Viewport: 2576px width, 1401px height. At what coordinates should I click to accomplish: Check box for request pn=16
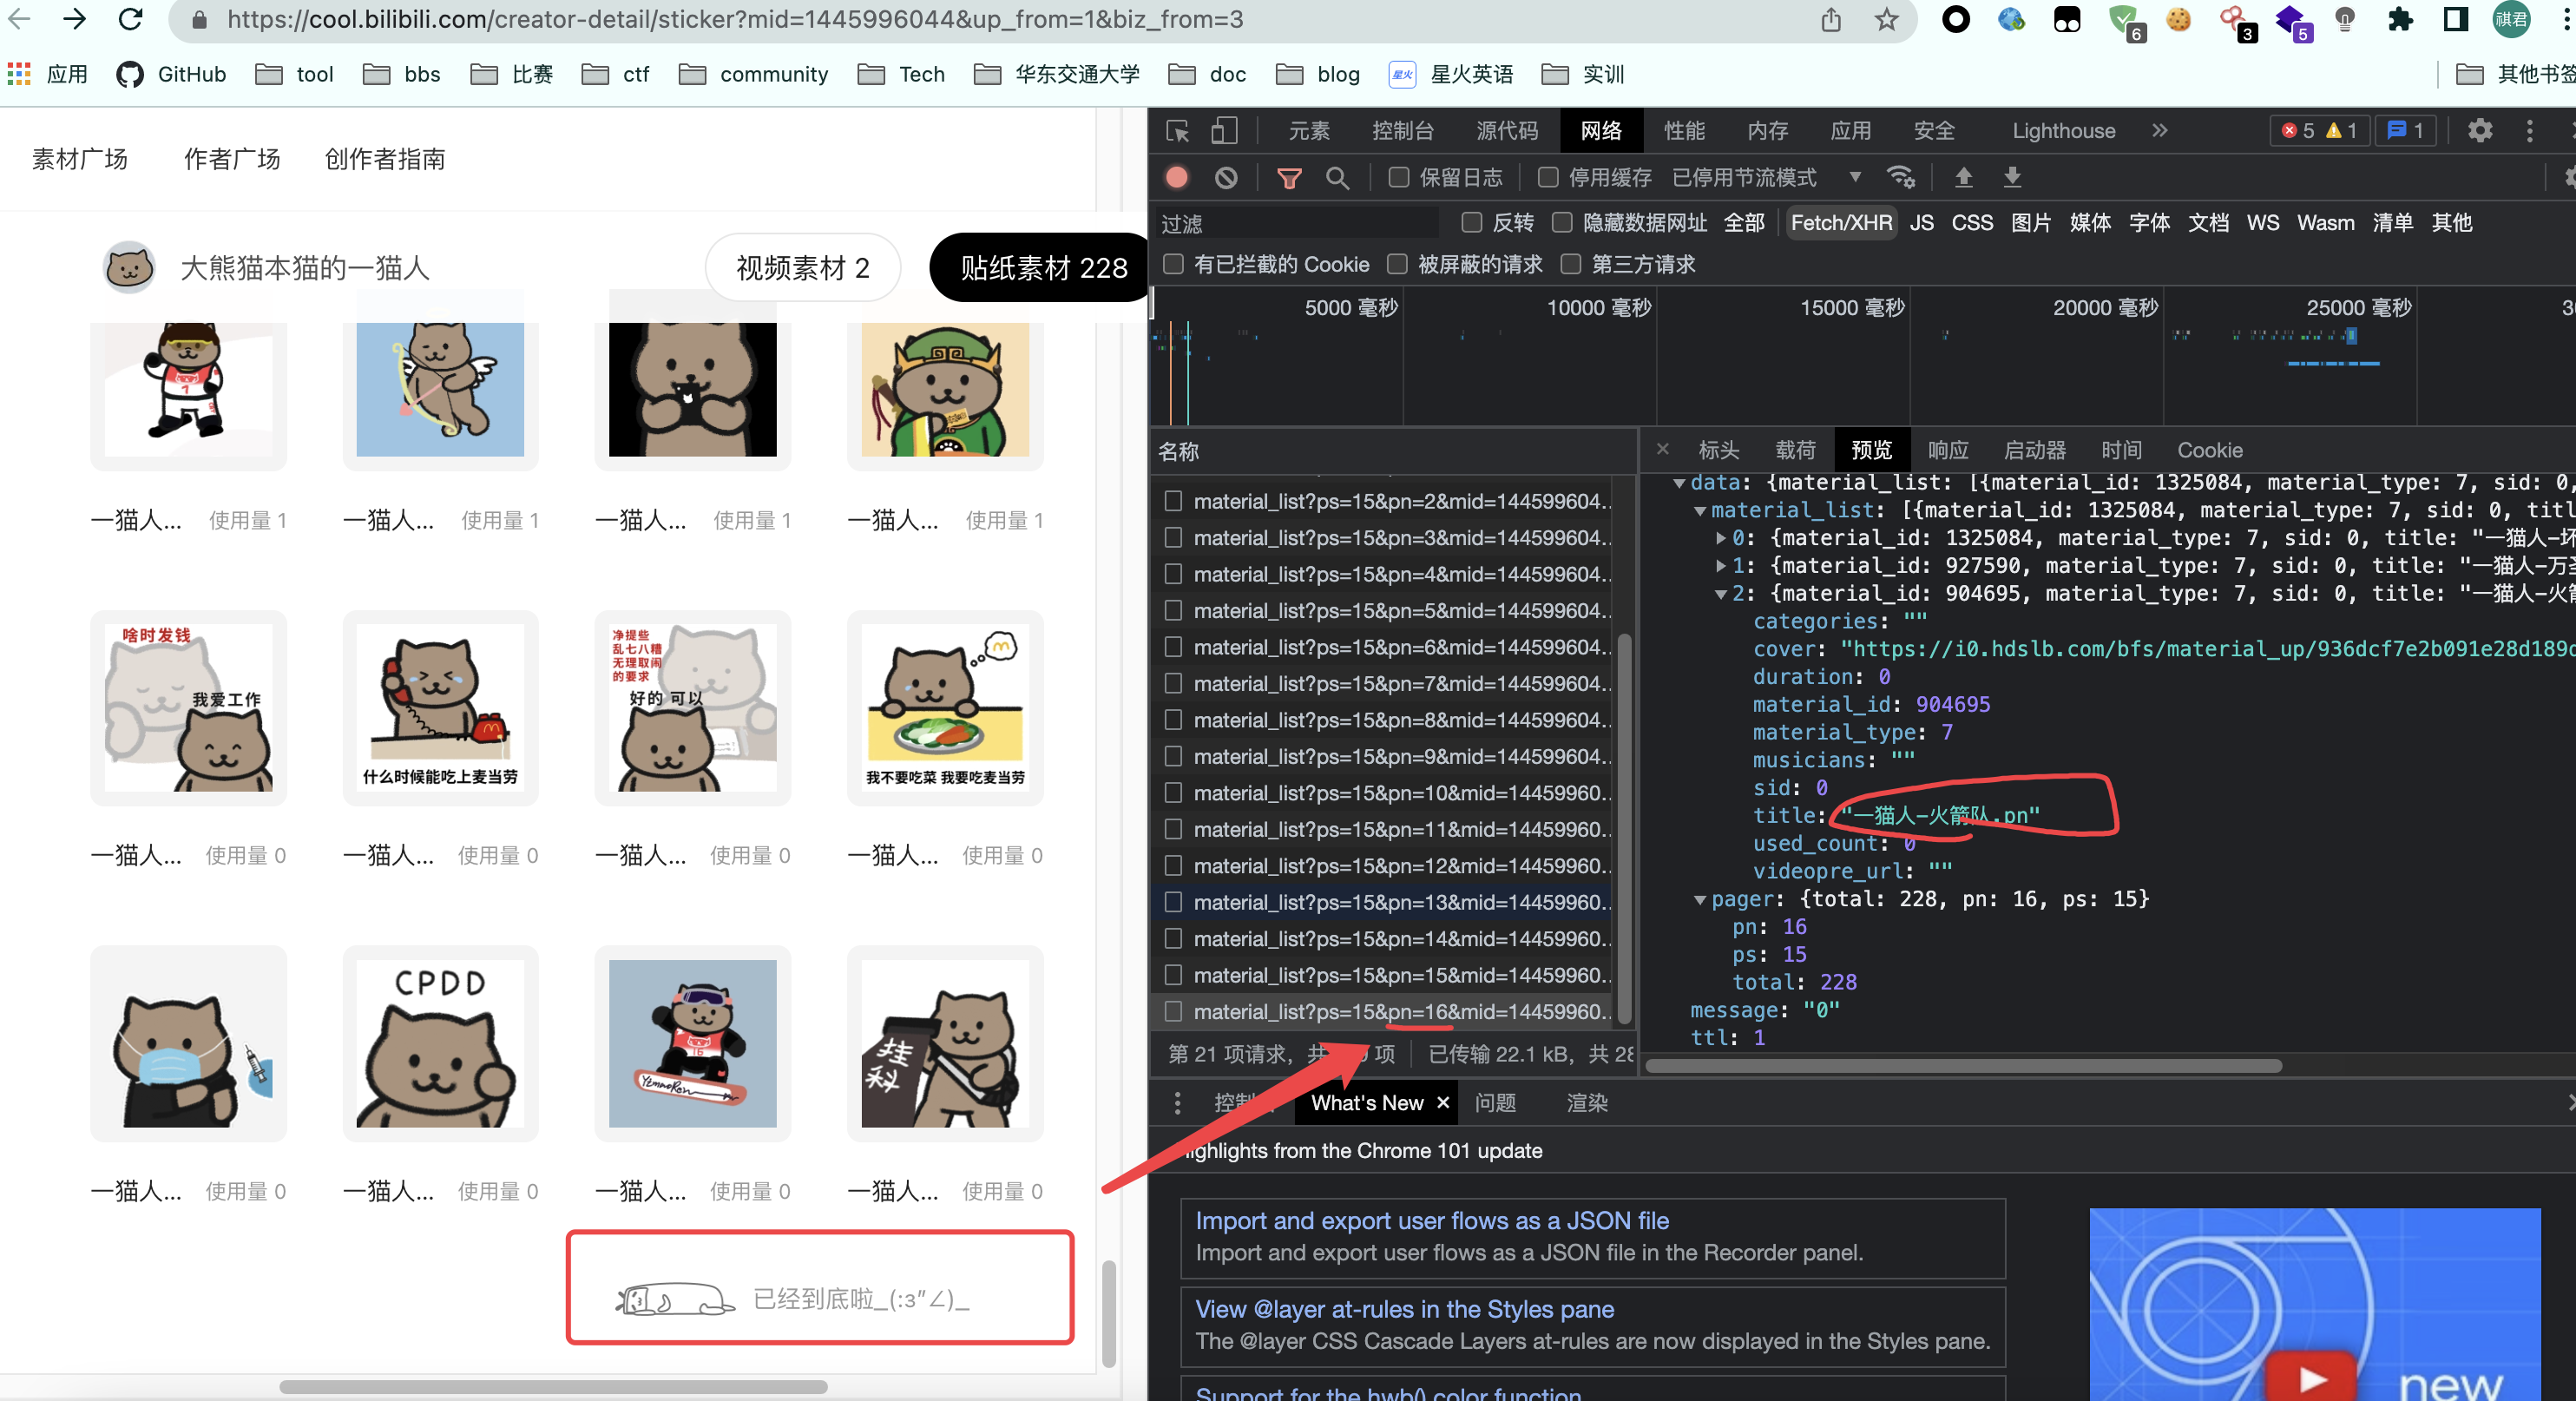[1173, 1011]
